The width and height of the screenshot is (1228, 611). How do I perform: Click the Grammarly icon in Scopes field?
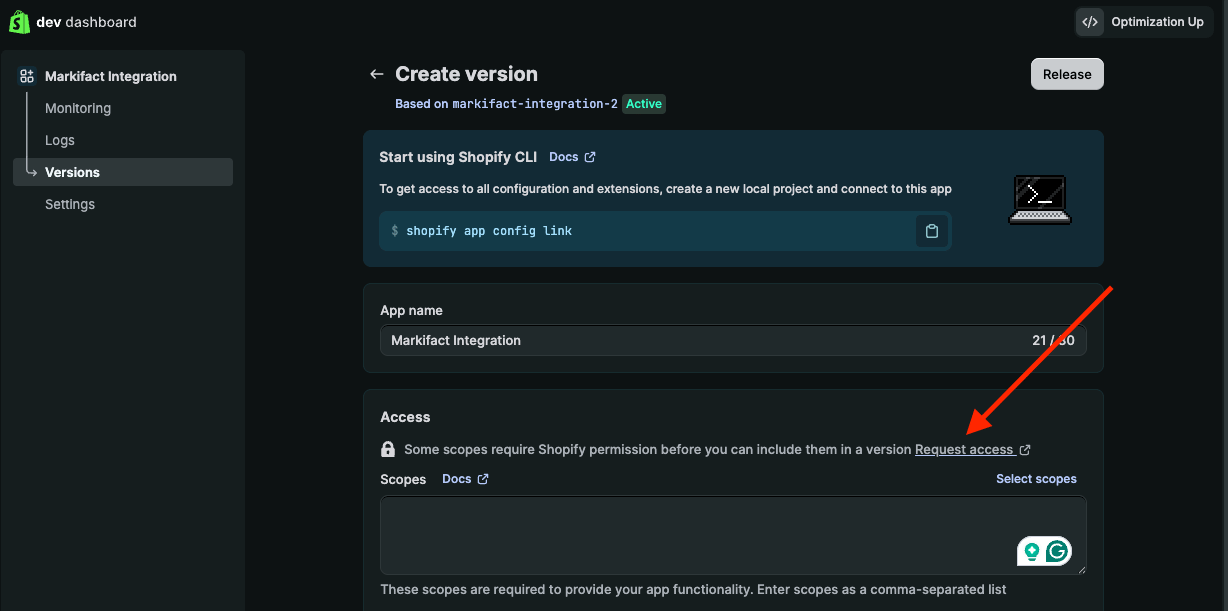pyautogui.click(x=1059, y=551)
